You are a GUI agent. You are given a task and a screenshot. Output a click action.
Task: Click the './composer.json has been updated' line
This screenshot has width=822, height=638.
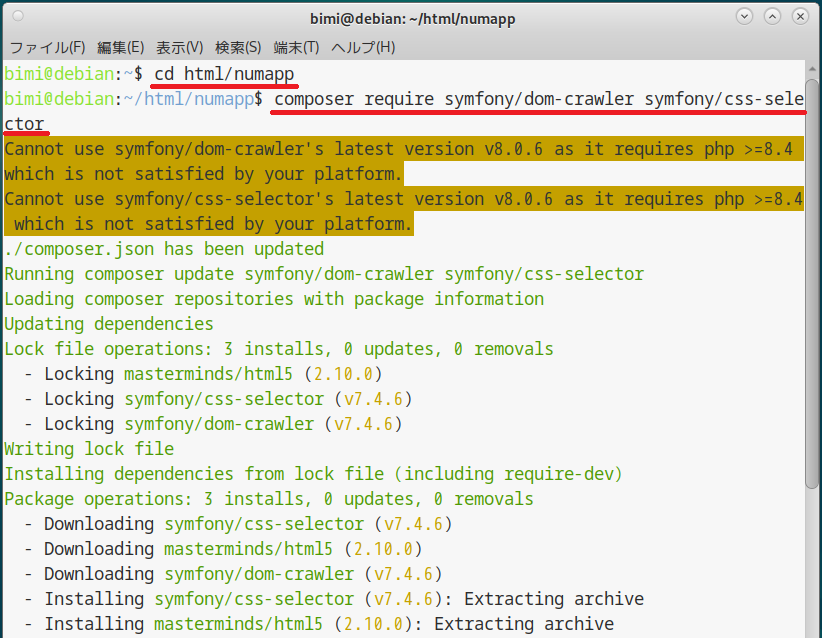(164, 249)
